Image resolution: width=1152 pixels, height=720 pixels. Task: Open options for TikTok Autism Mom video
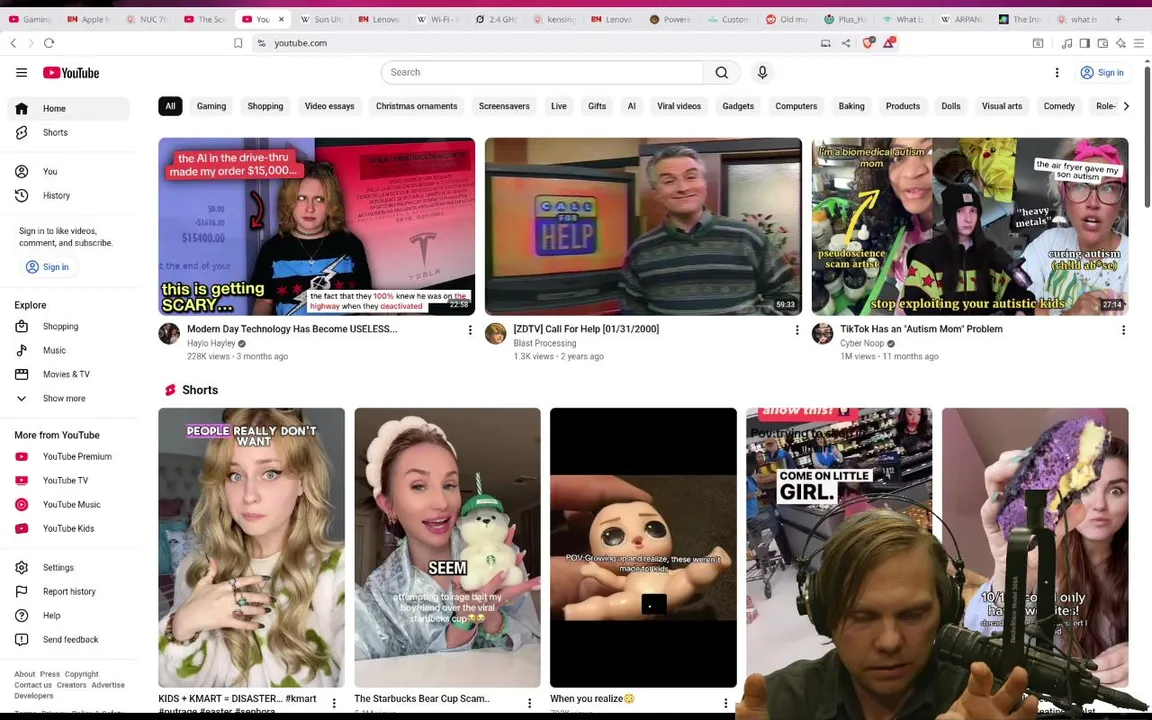[1123, 331]
